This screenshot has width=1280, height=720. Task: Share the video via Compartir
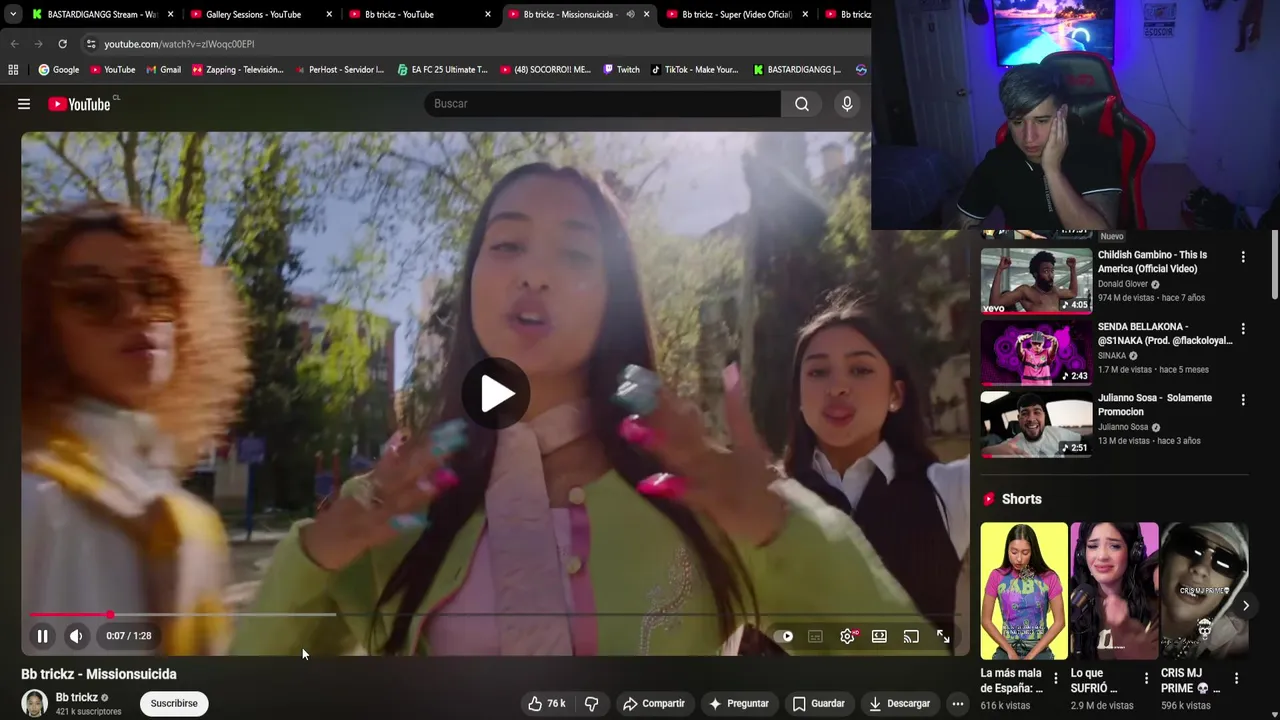[x=653, y=704]
